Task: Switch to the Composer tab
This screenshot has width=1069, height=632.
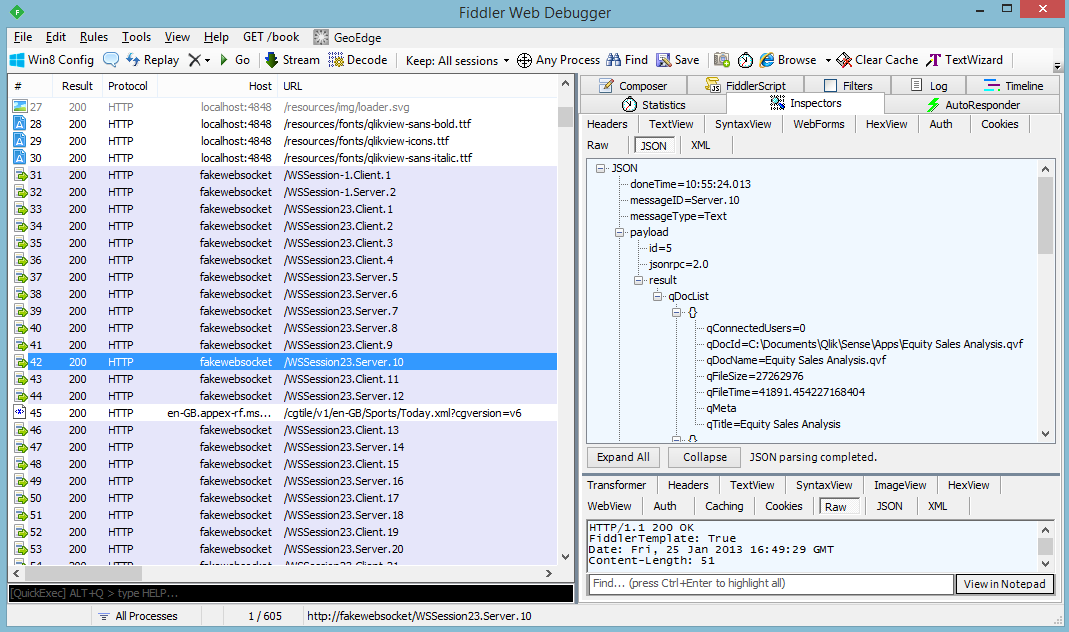Action: coord(633,86)
